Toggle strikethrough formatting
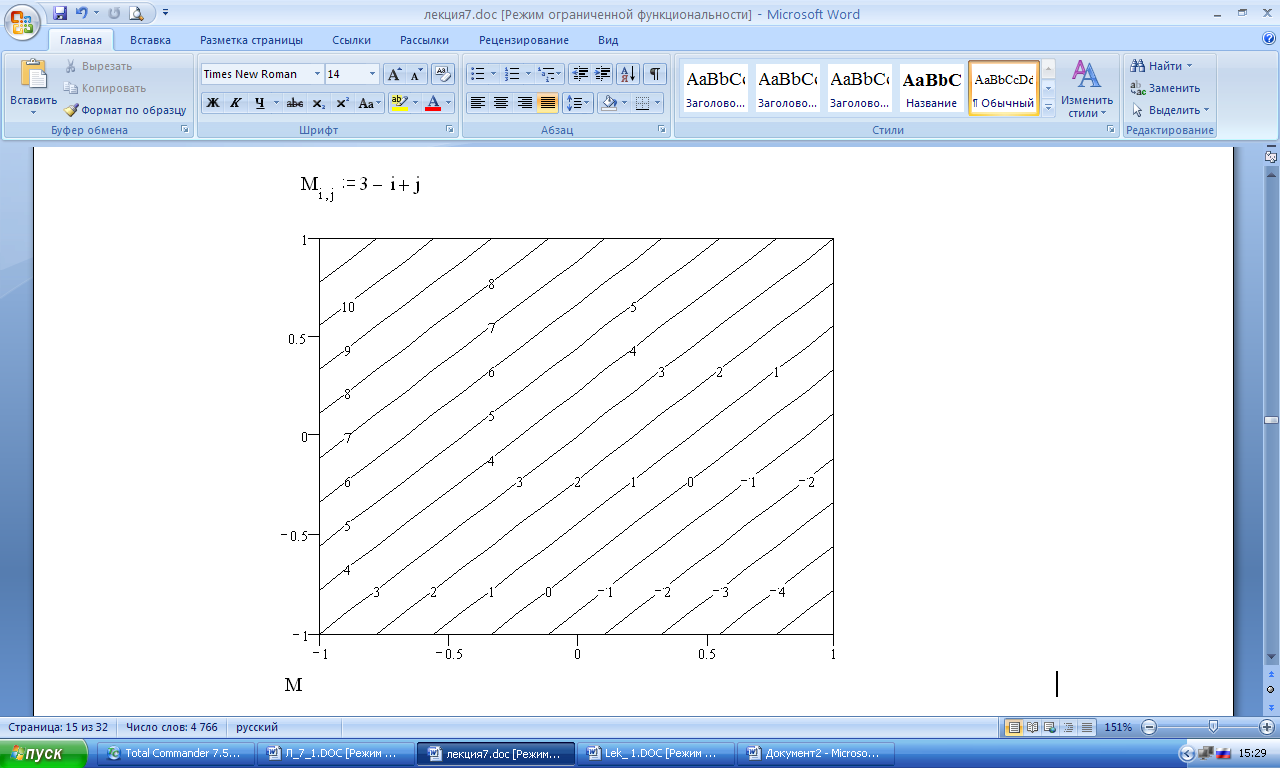 [x=294, y=102]
